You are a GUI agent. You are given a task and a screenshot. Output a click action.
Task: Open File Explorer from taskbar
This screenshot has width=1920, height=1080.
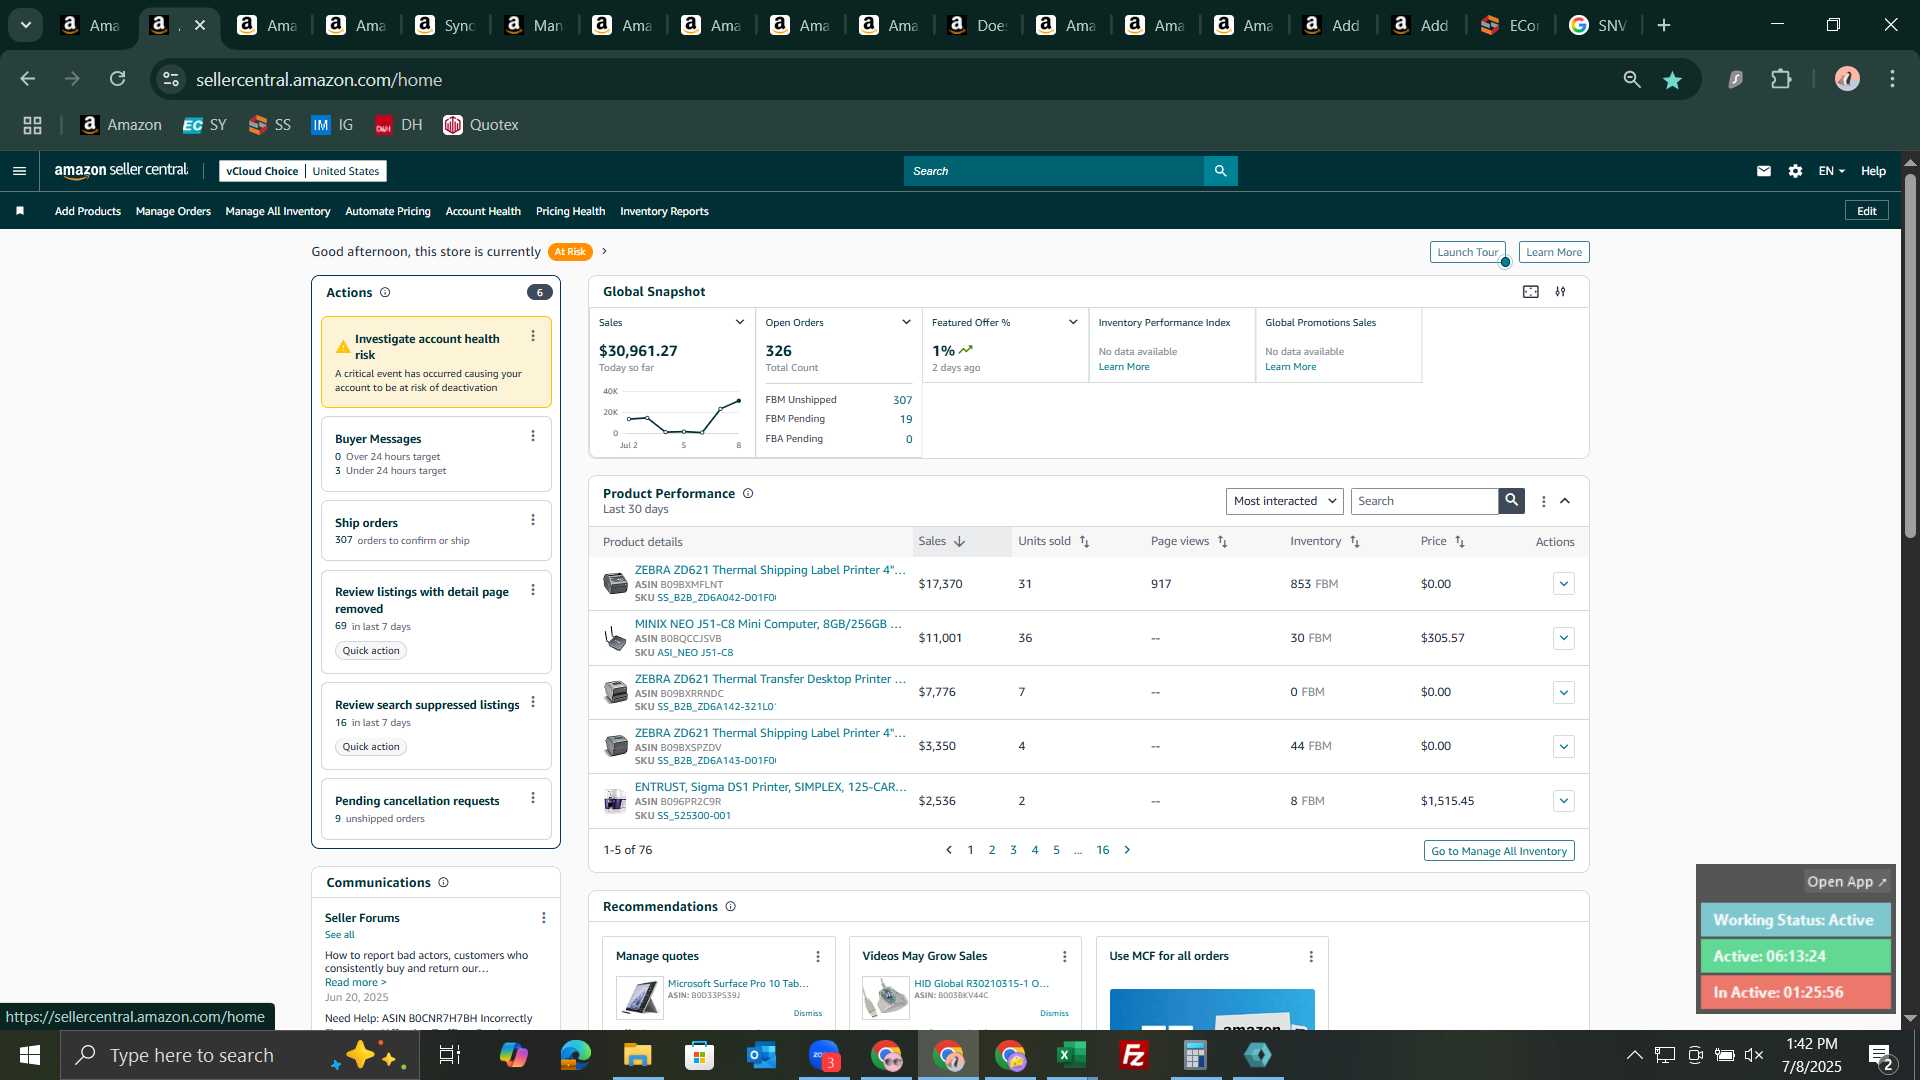coord(638,1055)
